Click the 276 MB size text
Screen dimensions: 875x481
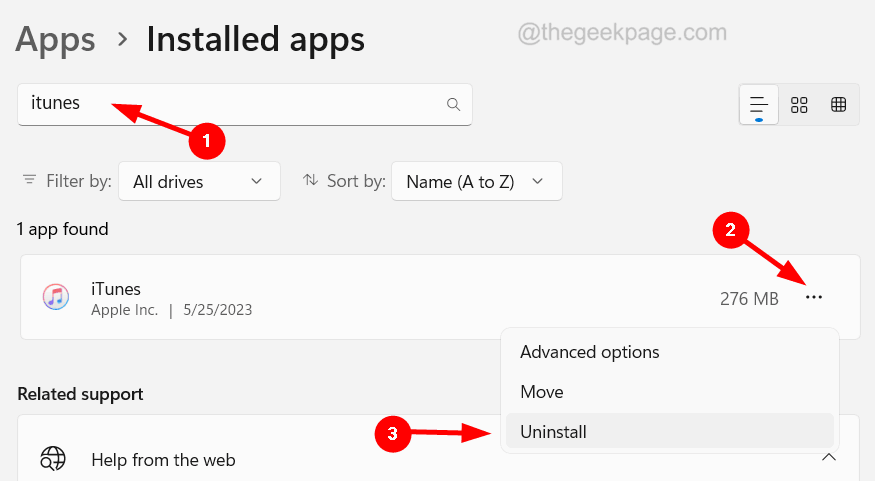point(749,298)
